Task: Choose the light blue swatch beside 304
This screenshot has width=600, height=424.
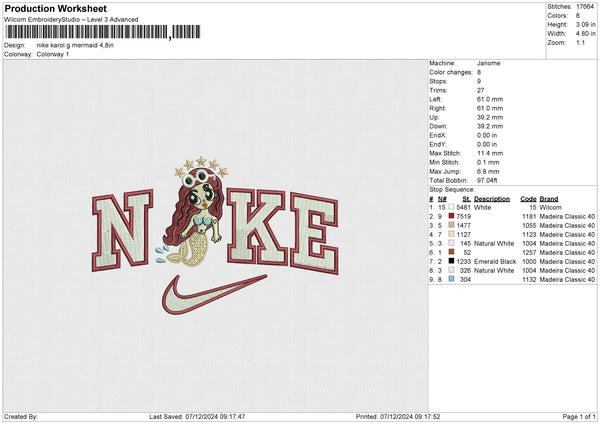Action: (x=451, y=279)
